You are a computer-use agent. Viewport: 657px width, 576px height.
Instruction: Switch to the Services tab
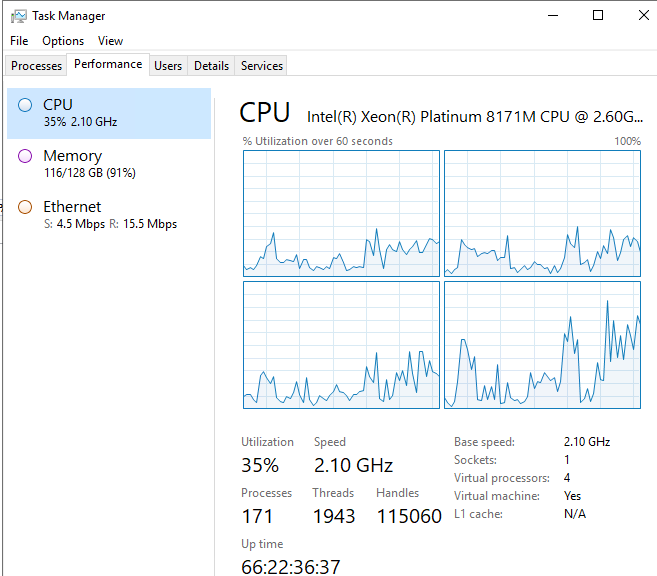[262, 66]
